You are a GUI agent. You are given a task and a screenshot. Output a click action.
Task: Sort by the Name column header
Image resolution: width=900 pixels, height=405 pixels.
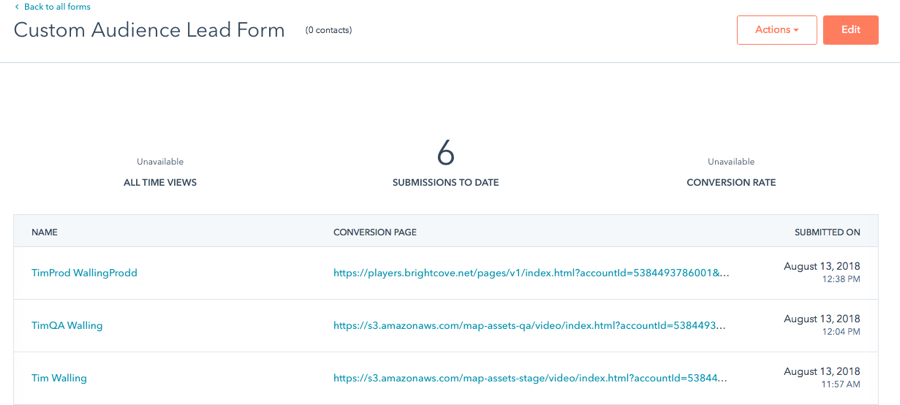click(44, 232)
